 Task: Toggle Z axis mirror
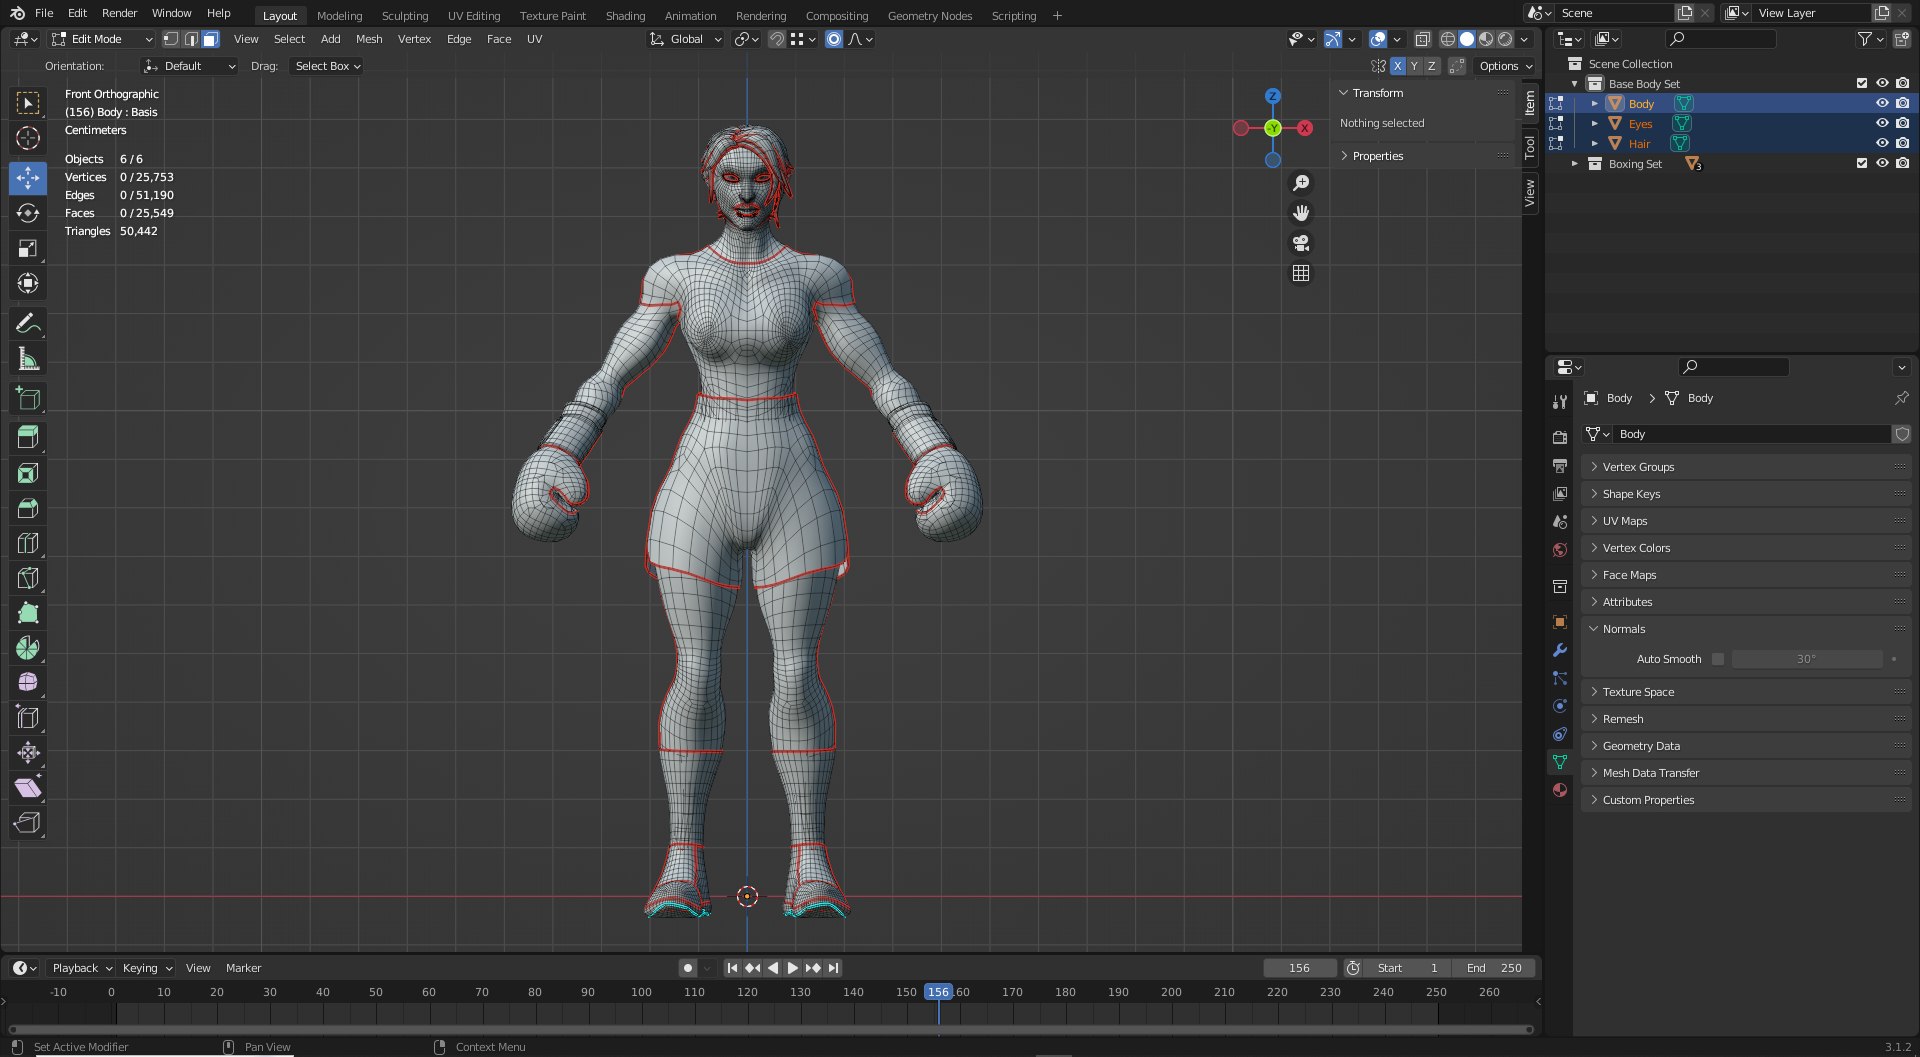click(1431, 66)
